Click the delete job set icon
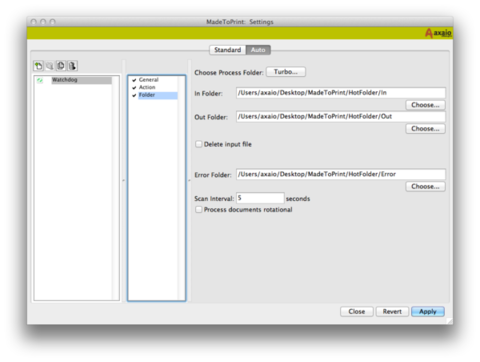This screenshot has height=362, width=480. coord(50,66)
